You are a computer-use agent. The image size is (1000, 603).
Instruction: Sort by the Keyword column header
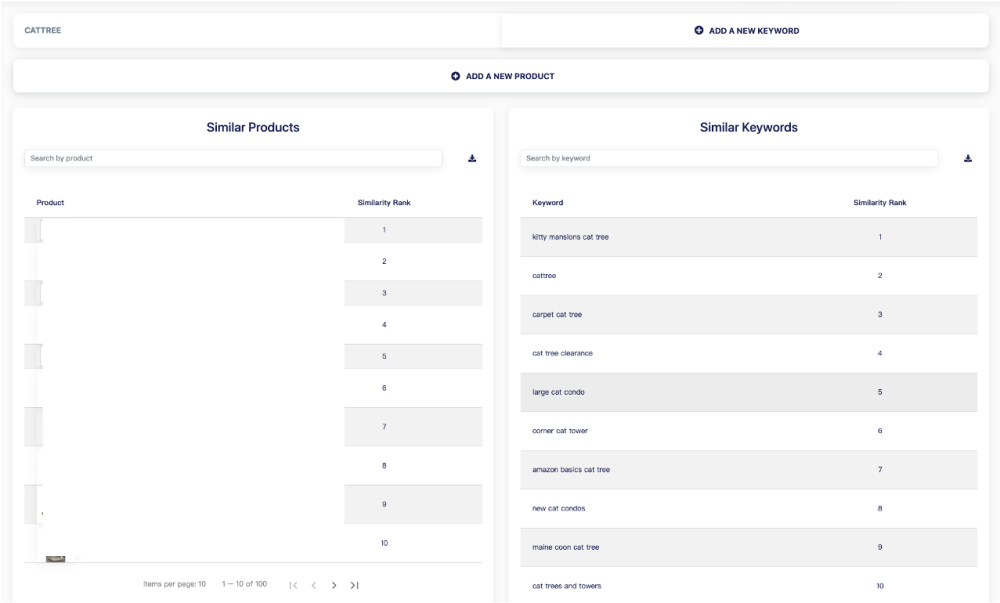click(x=548, y=203)
